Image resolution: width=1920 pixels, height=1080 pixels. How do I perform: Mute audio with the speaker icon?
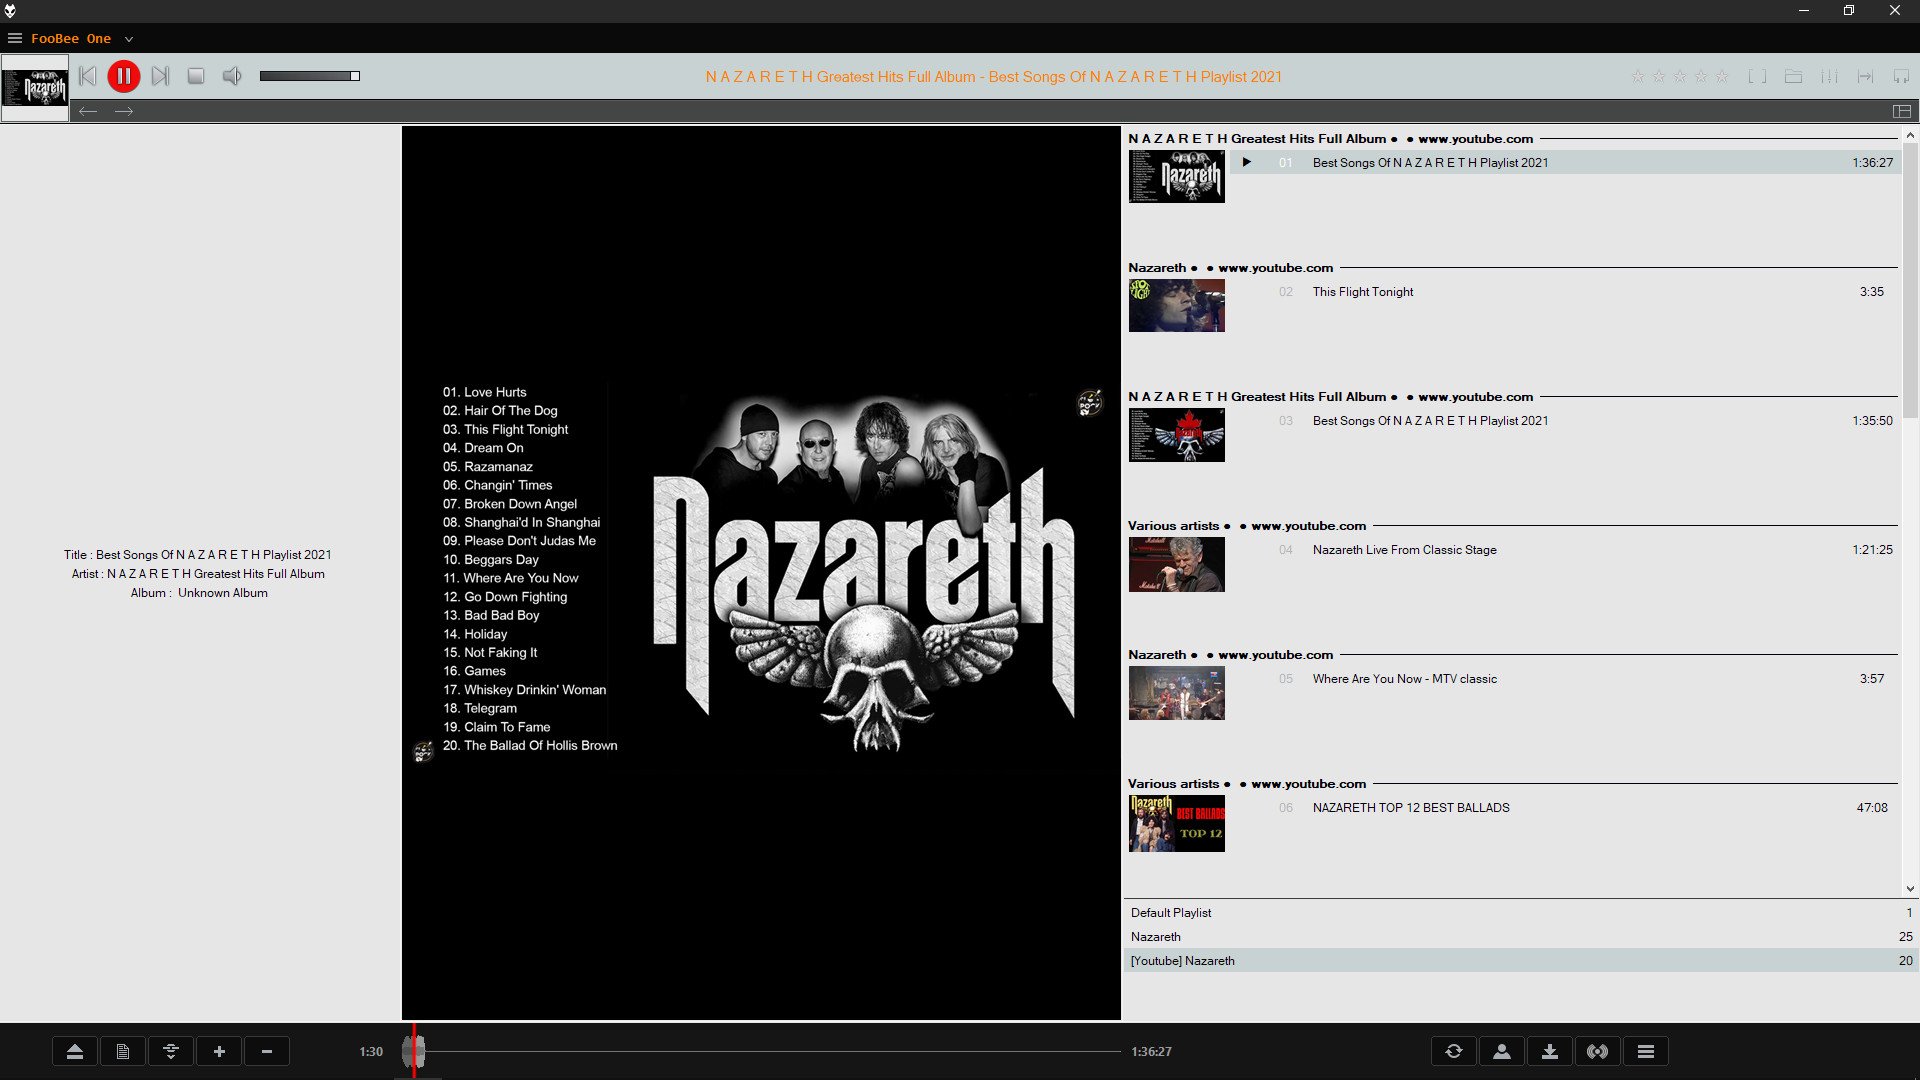pos(232,76)
